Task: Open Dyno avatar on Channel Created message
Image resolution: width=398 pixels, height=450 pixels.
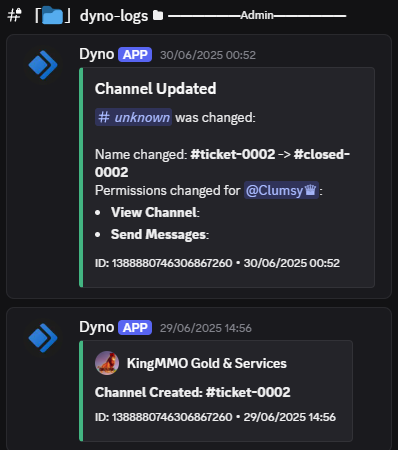Action: 43,338
